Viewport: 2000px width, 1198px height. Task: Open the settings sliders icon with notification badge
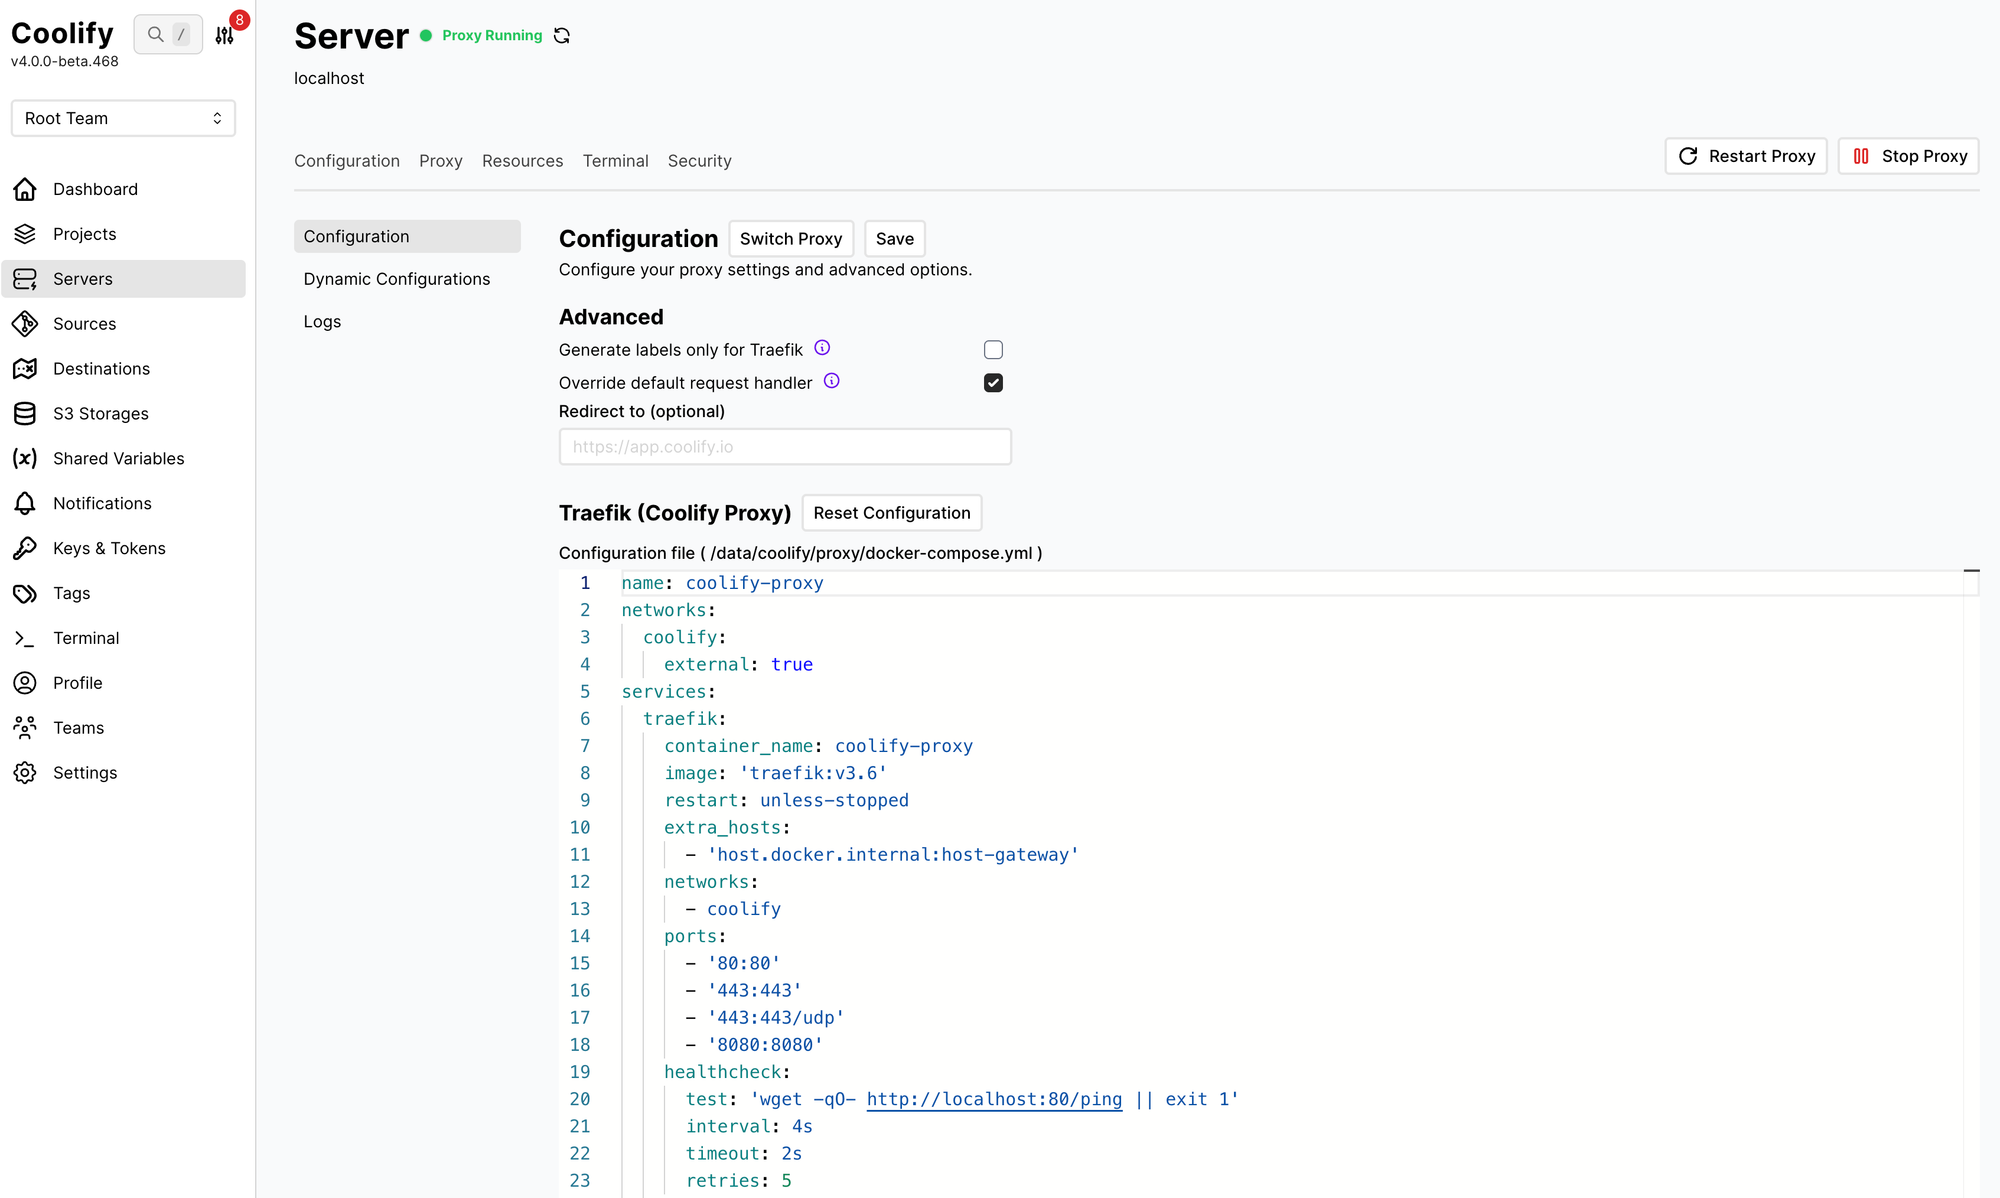225,35
